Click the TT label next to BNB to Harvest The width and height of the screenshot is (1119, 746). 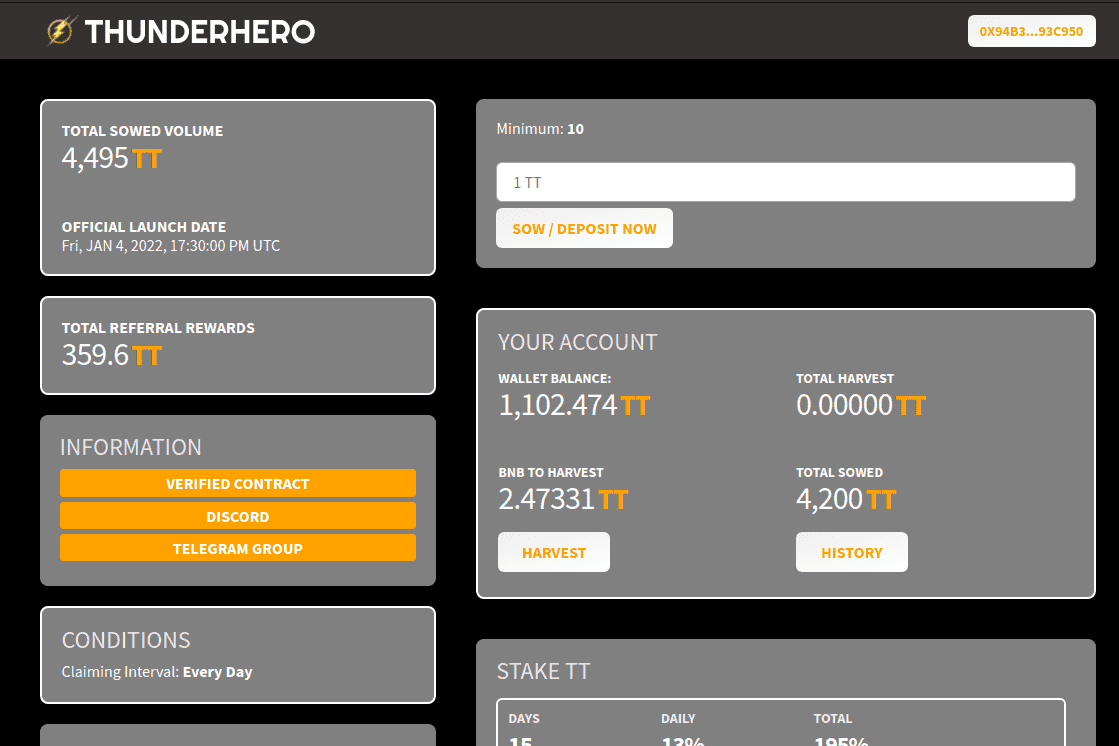(x=613, y=498)
